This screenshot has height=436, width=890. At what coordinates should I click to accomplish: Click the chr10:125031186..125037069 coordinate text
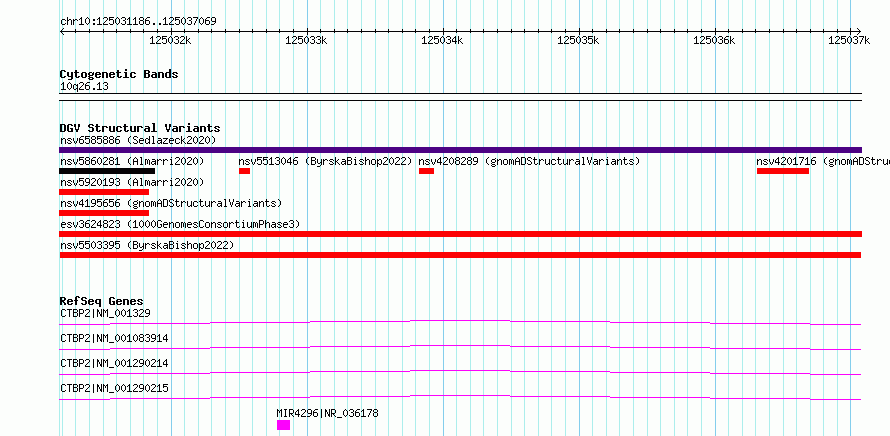[x=138, y=22]
